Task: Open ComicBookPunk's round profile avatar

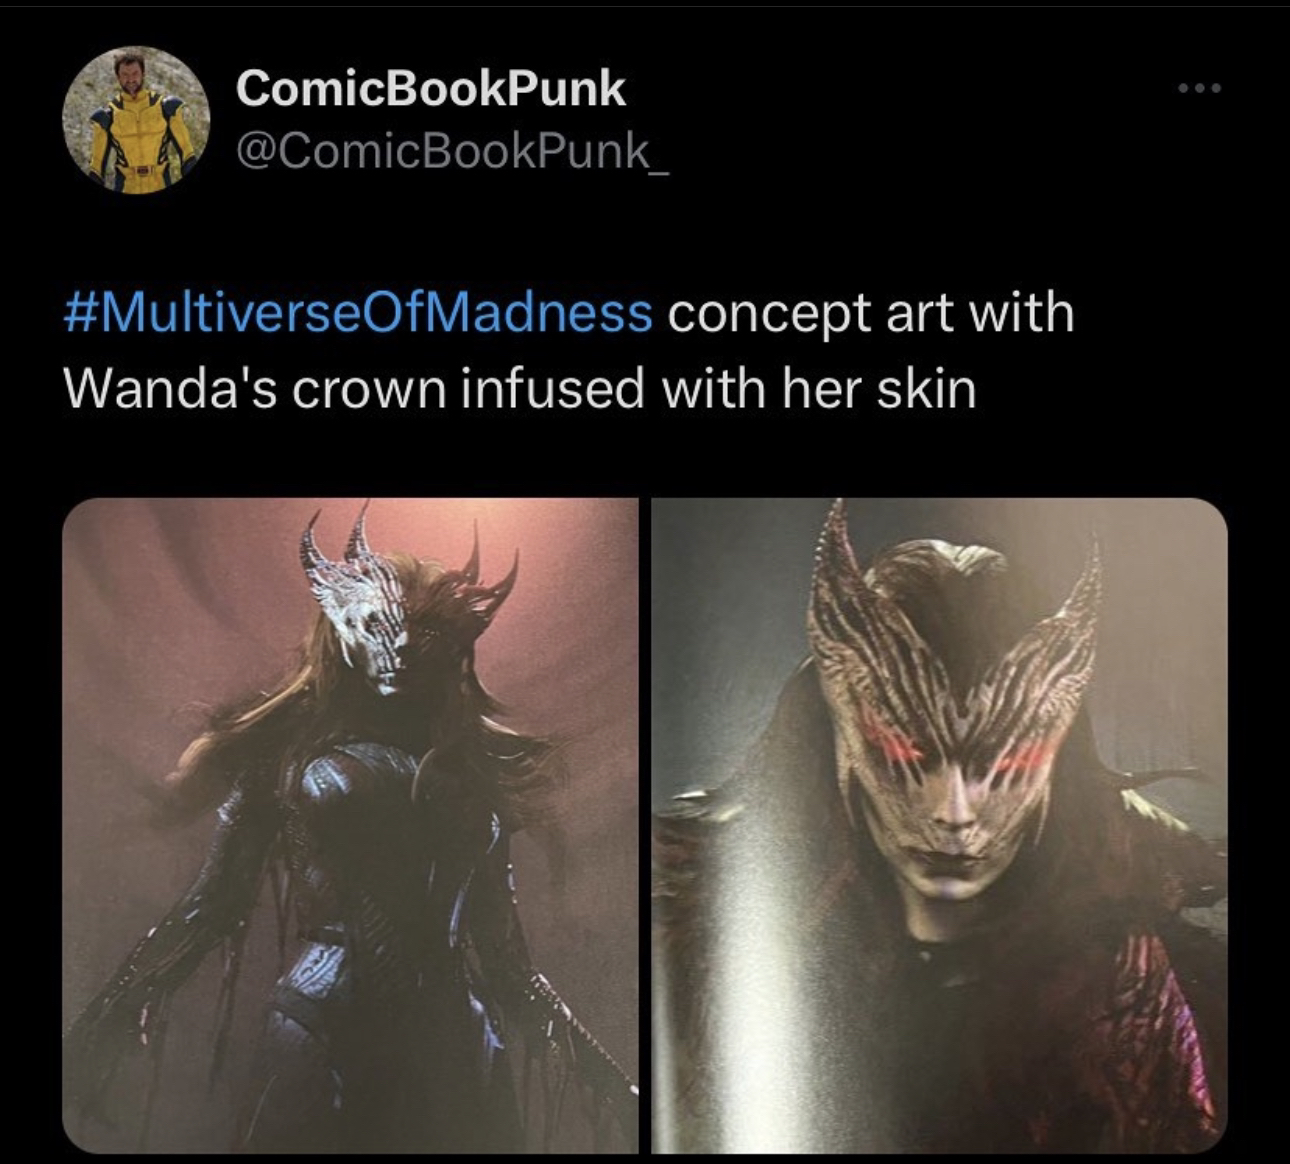Action: click(137, 120)
